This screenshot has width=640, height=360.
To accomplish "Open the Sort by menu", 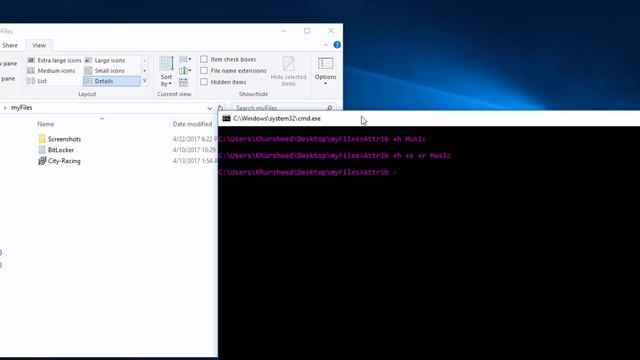I will (167, 72).
